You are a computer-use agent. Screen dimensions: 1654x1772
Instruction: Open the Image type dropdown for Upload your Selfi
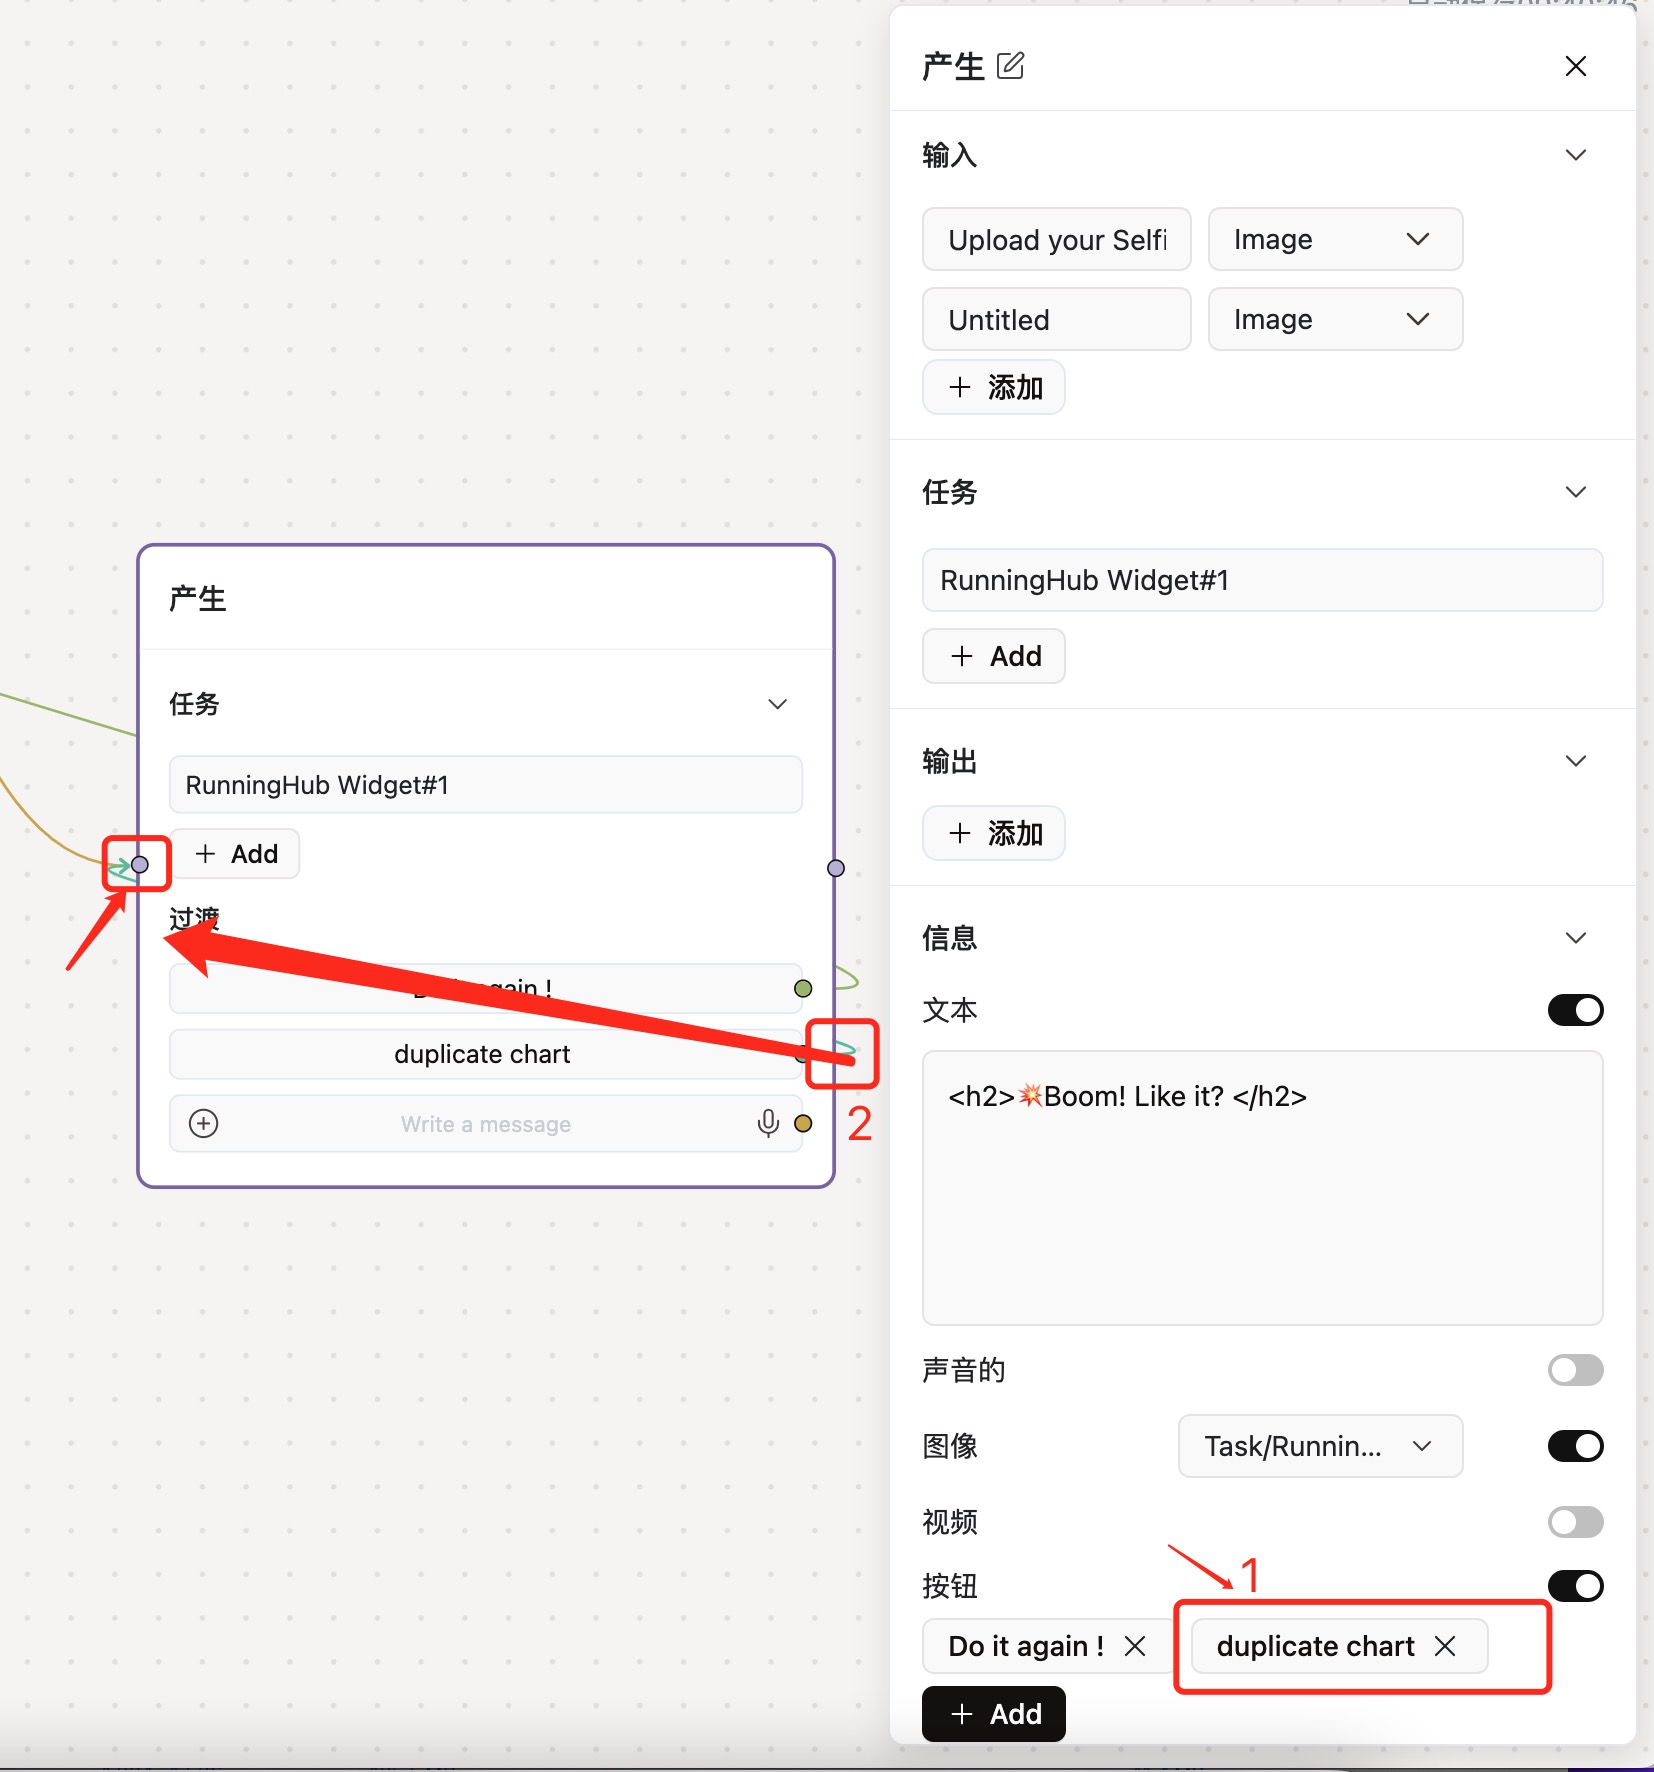[1335, 239]
